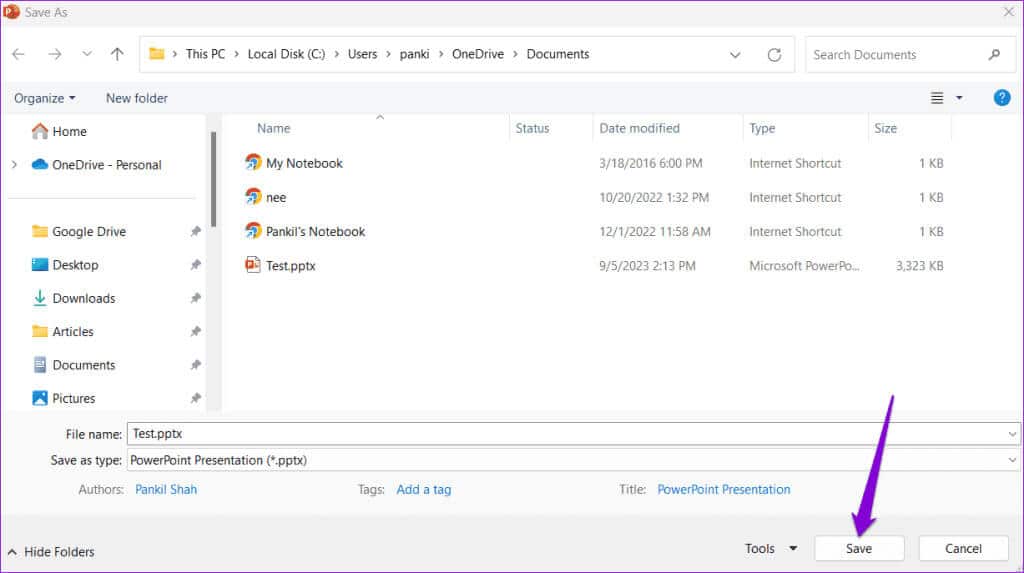
Task: Edit the PowerPoint Presentation title
Action: 724,489
